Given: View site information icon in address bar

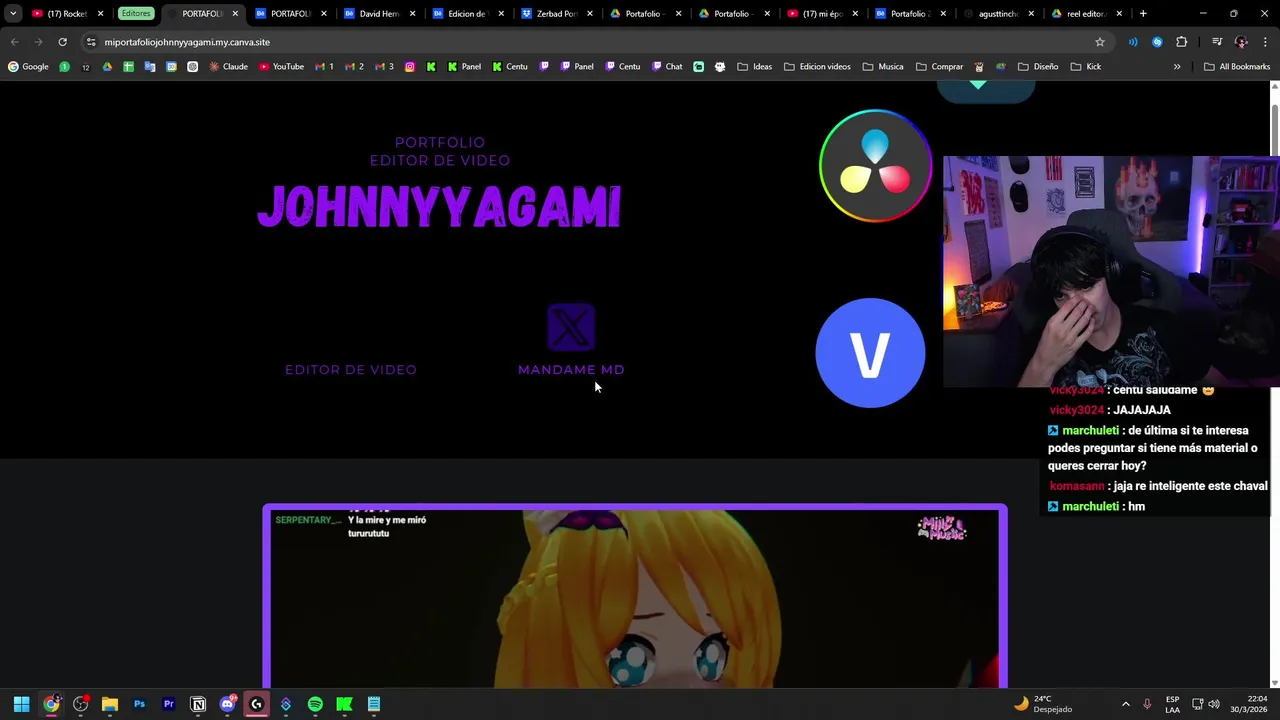Looking at the screenshot, I should [91, 42].
